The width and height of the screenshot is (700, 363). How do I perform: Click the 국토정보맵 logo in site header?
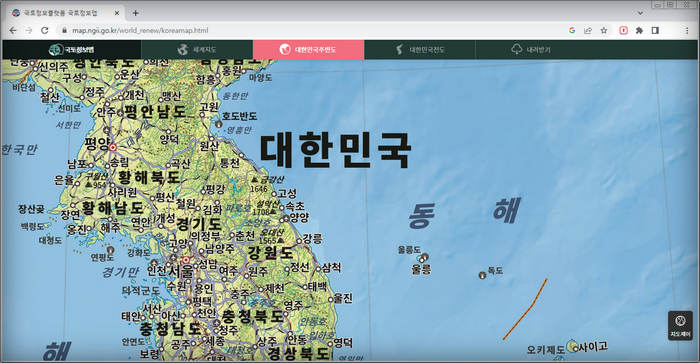coord(71,50)
